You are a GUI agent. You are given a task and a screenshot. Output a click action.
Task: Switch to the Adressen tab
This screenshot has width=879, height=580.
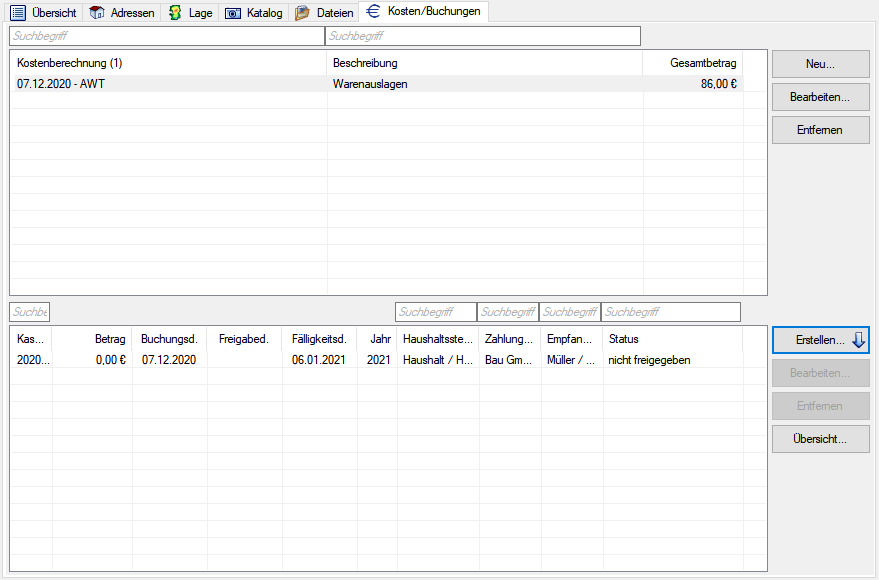[130, 13]
